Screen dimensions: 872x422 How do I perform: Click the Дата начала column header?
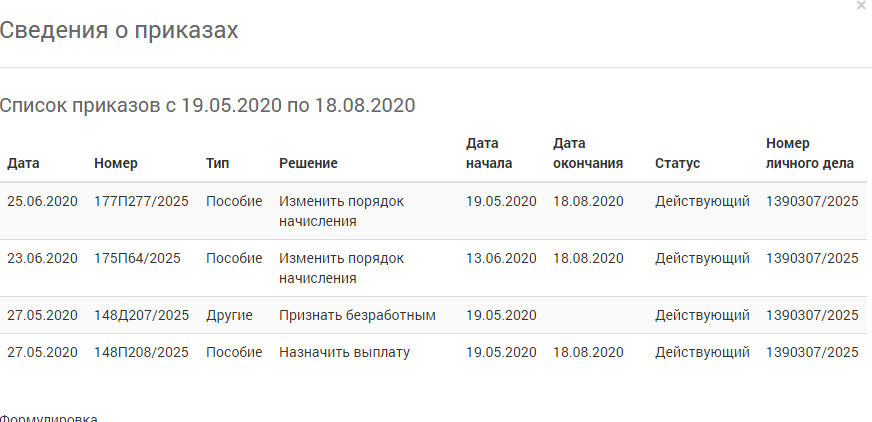pyautogui.click(x=489, y=153)
